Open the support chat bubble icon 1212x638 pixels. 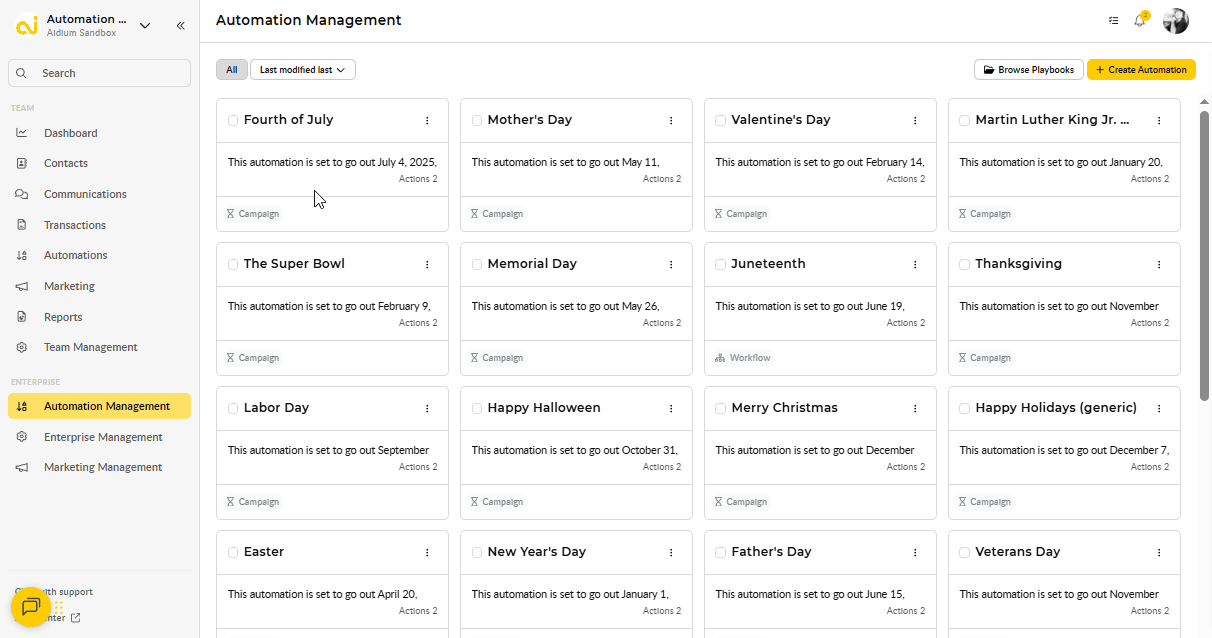point(30,606)
